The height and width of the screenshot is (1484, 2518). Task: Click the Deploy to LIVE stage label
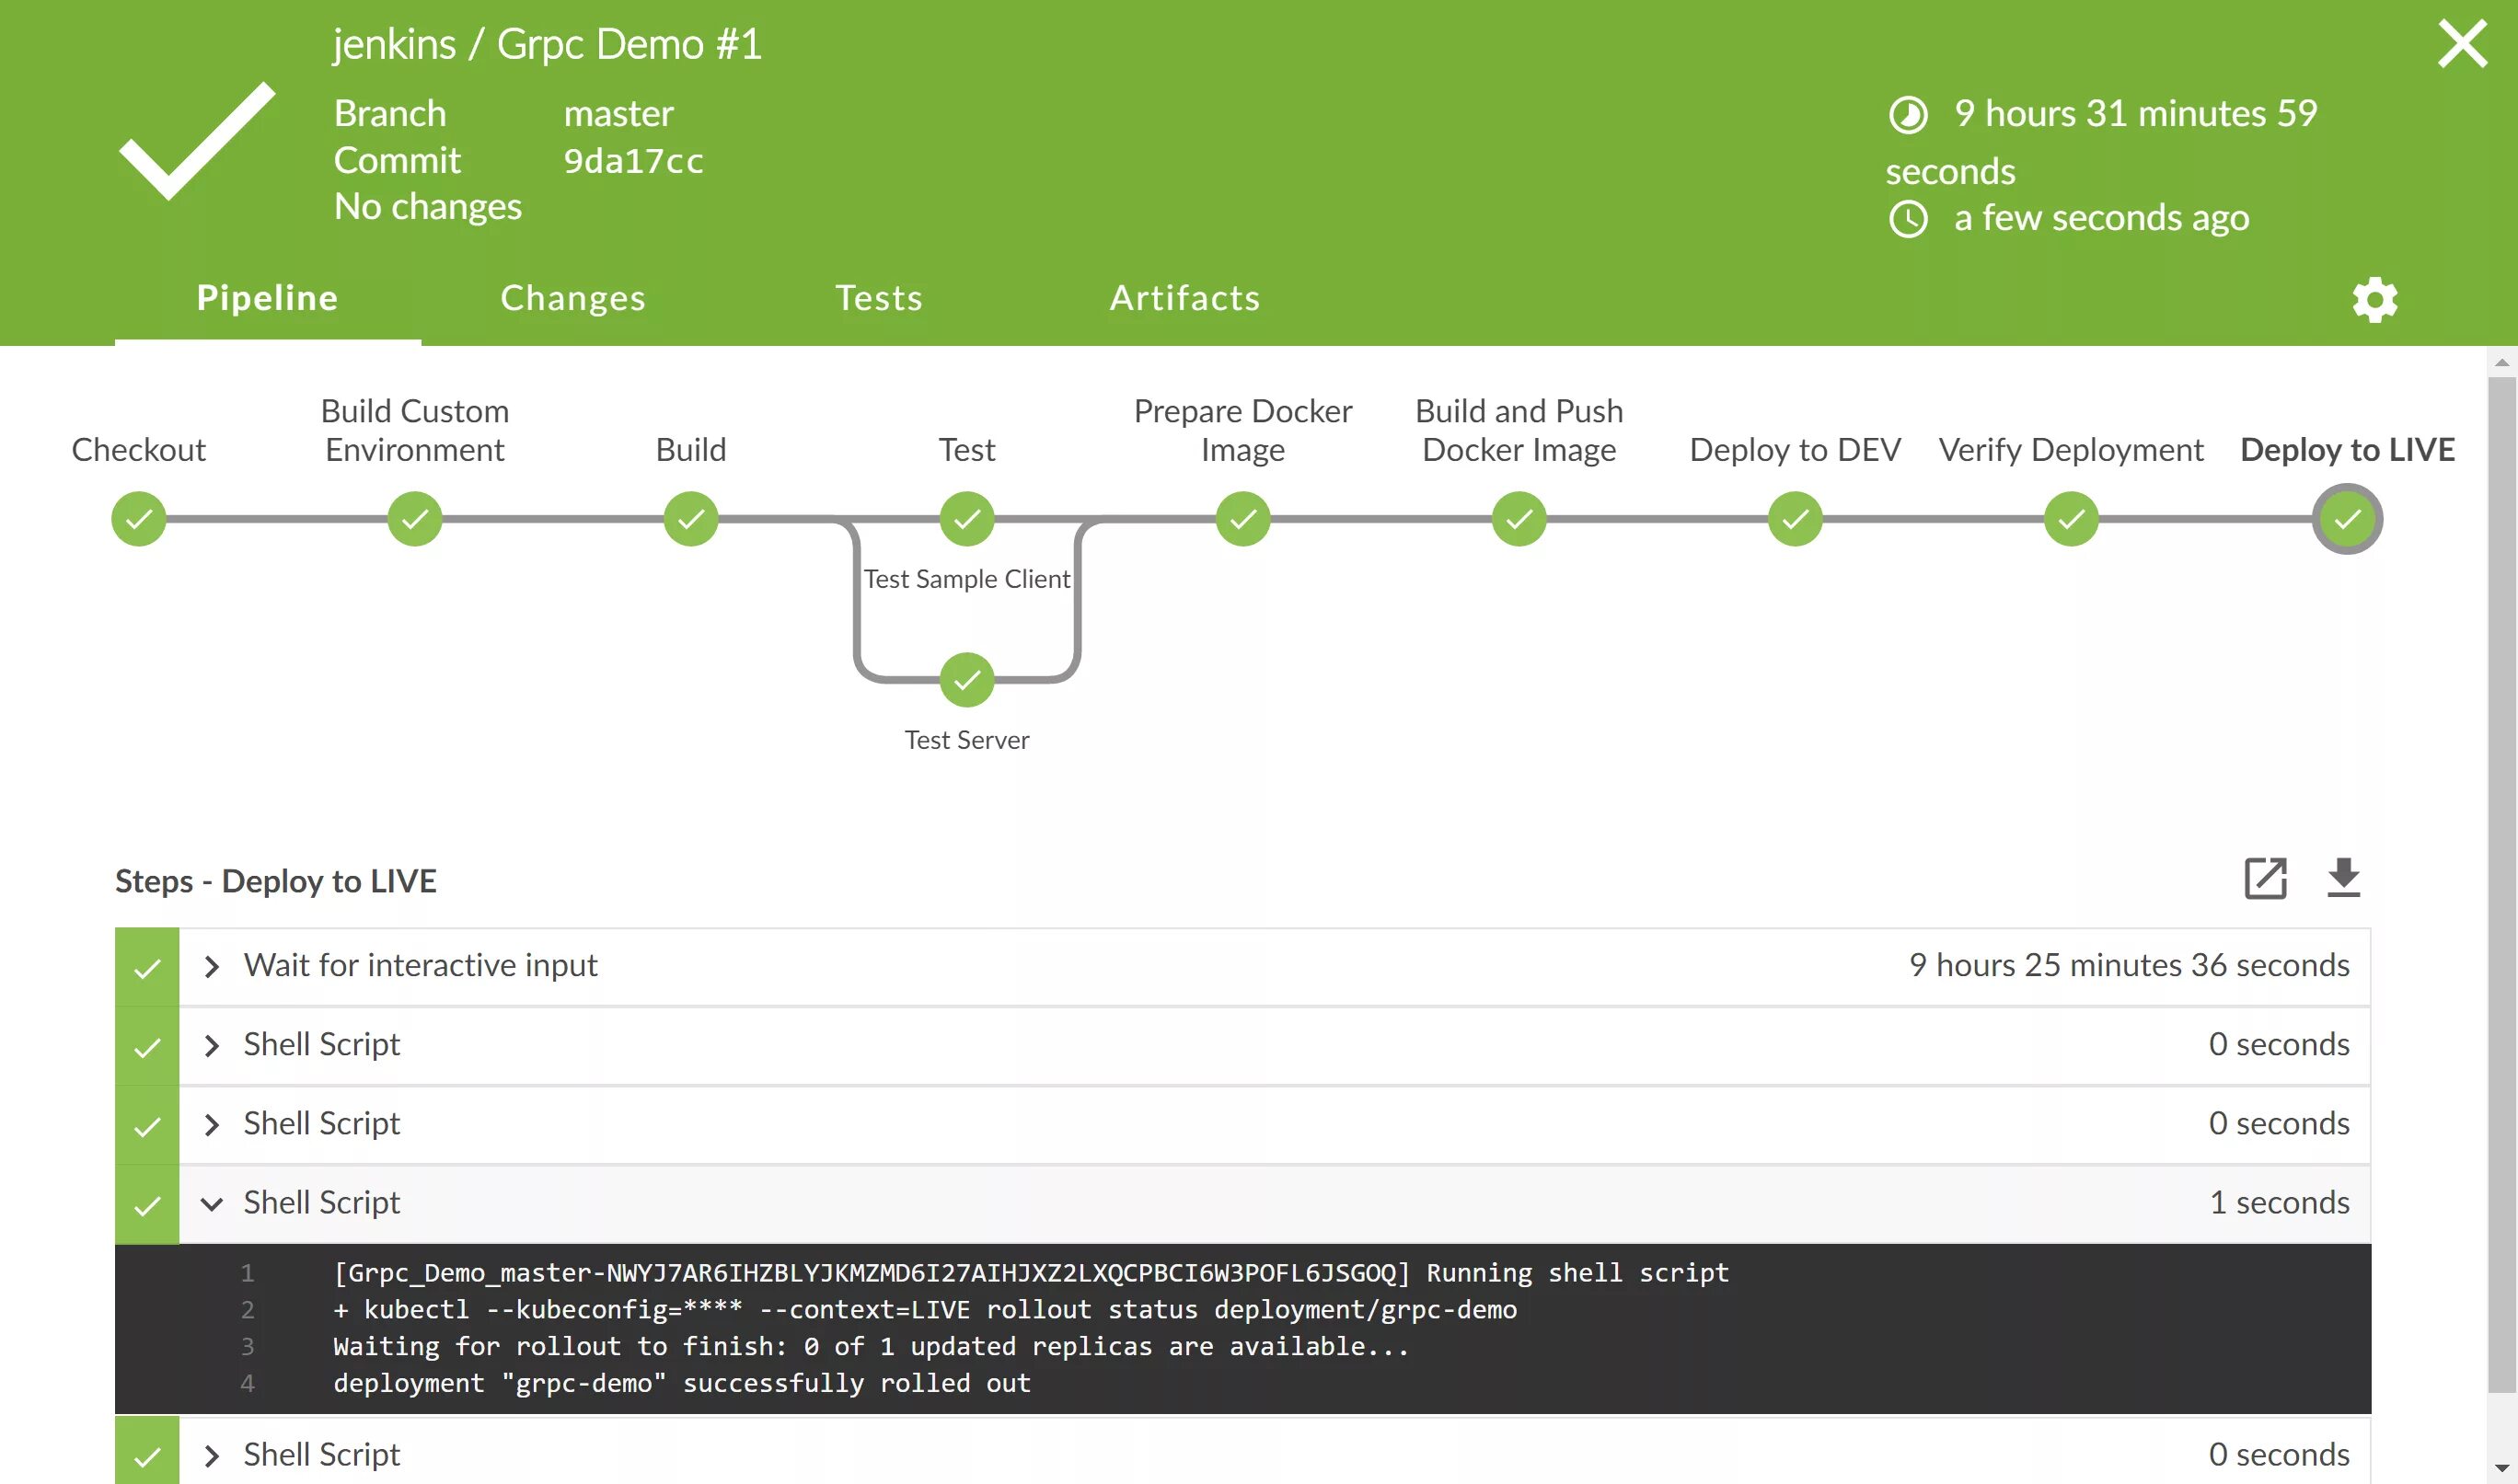click(2347, 450)
